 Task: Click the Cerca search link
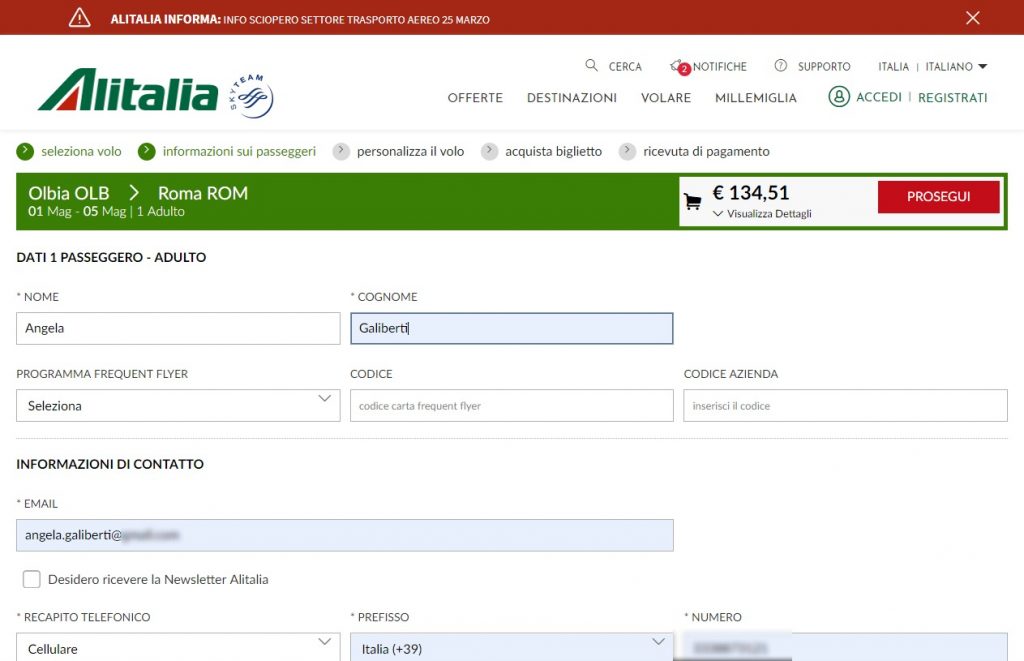[x=625, y=67]
